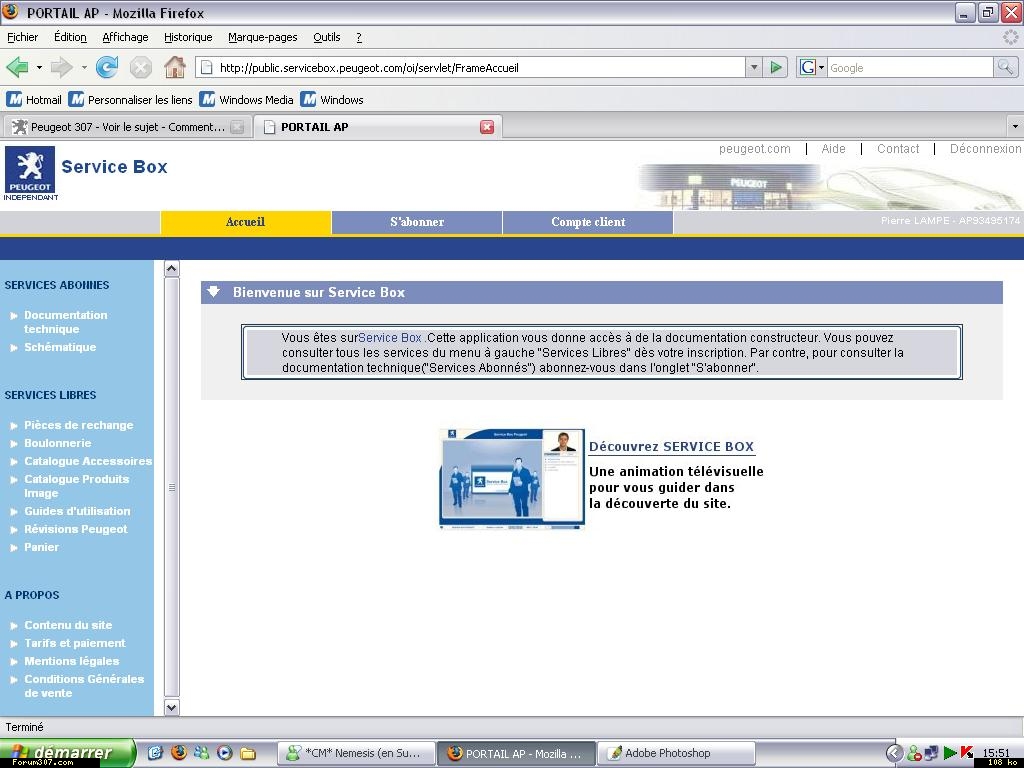Open Contenu du site

coord(68,625)
